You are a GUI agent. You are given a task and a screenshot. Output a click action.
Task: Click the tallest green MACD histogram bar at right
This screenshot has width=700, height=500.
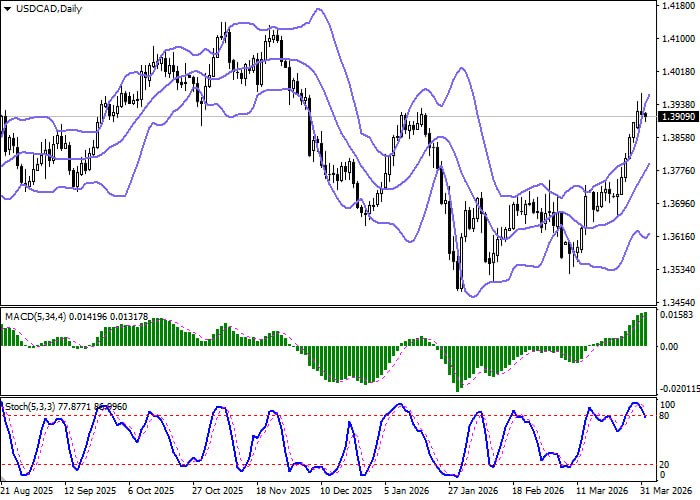(x=645, y=330)
